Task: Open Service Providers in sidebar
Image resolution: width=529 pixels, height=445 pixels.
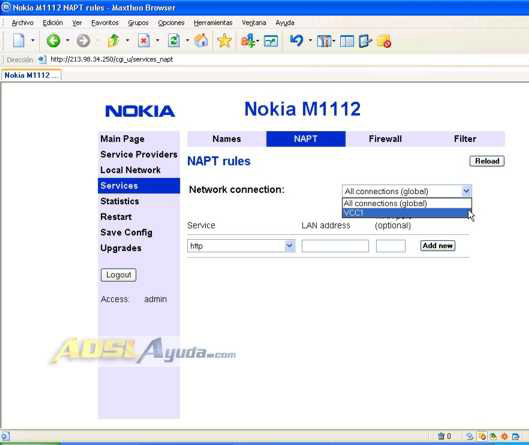Action: [139, 154]
